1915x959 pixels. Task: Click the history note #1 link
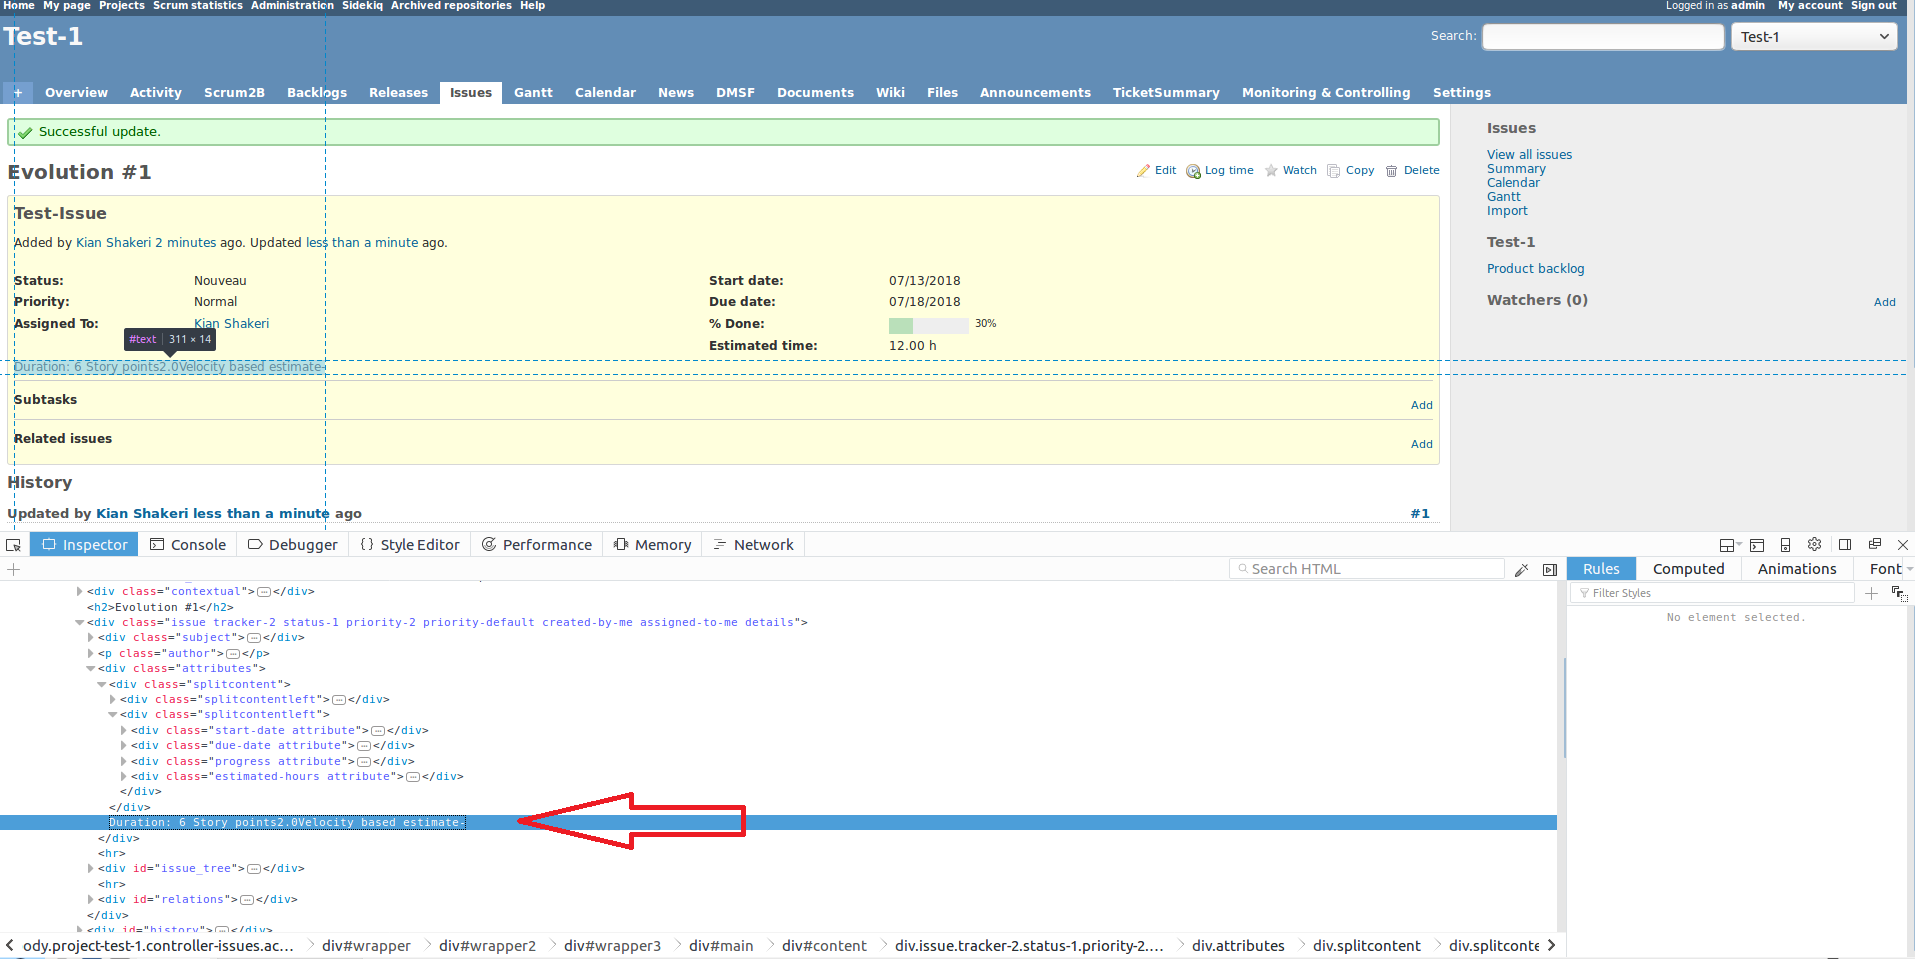[x=1420, y=514]
